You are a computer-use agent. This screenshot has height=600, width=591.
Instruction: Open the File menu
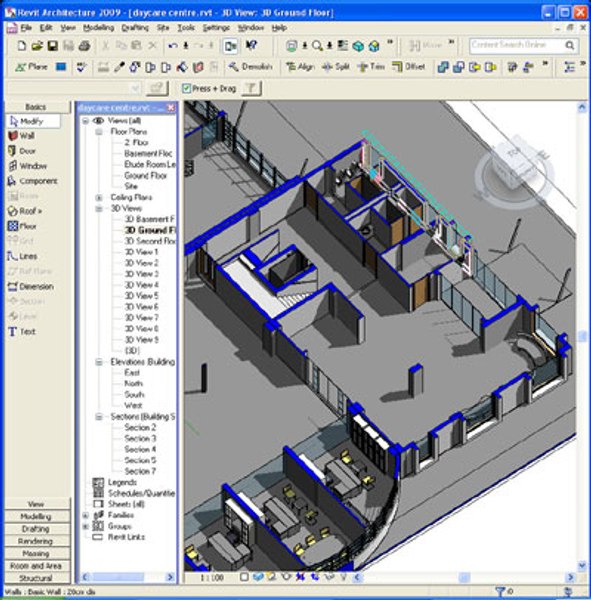[26, 28]
